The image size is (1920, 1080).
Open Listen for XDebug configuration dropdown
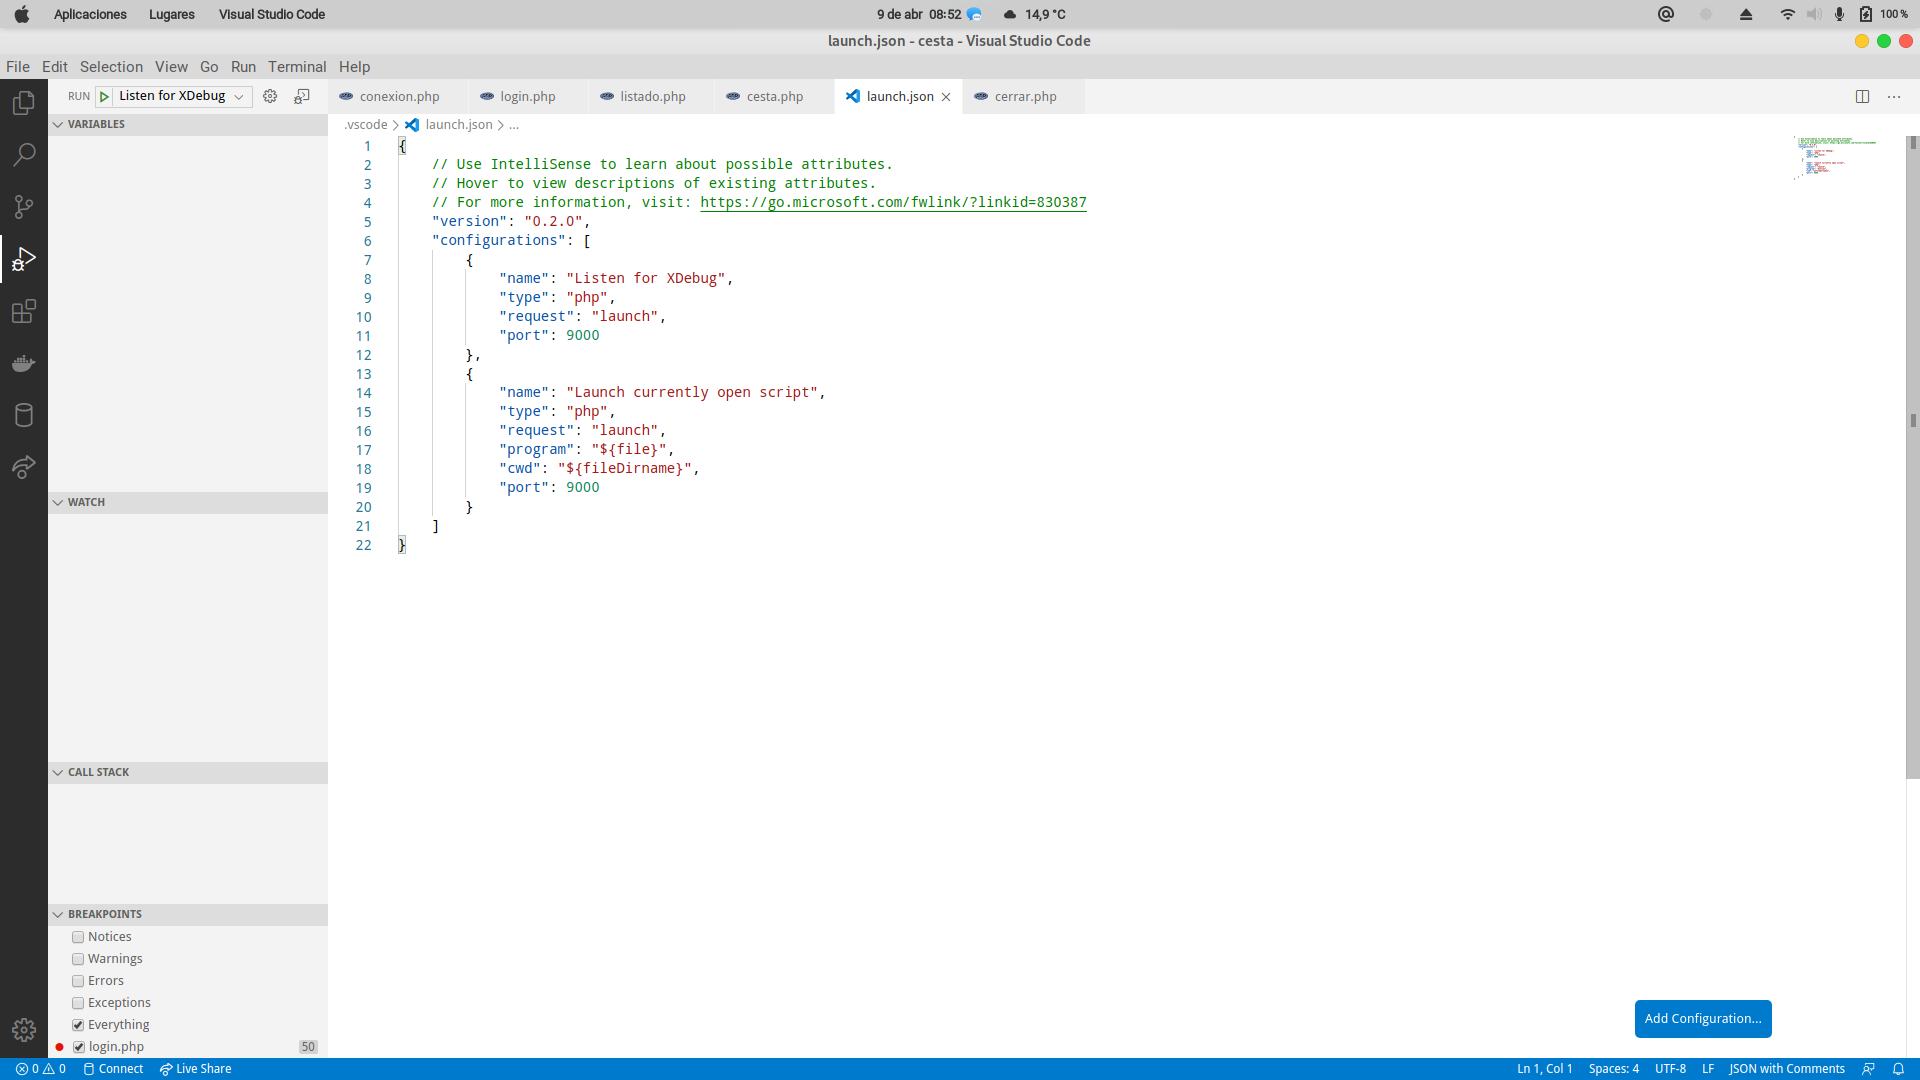click(x=182, y=96)
